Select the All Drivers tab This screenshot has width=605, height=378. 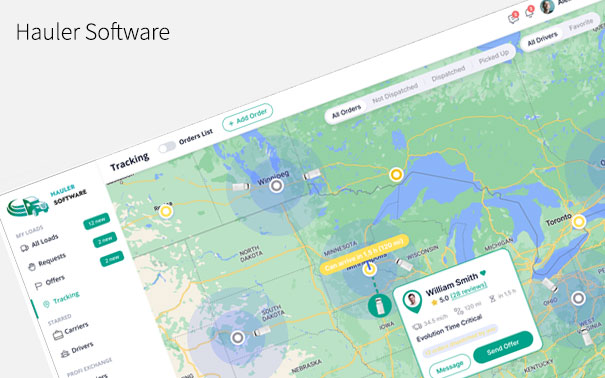(542, 39)
